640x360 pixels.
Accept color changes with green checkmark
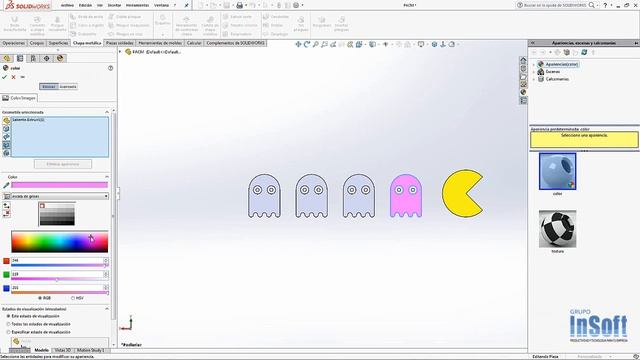pyautogui.click(x=4, y=77)
